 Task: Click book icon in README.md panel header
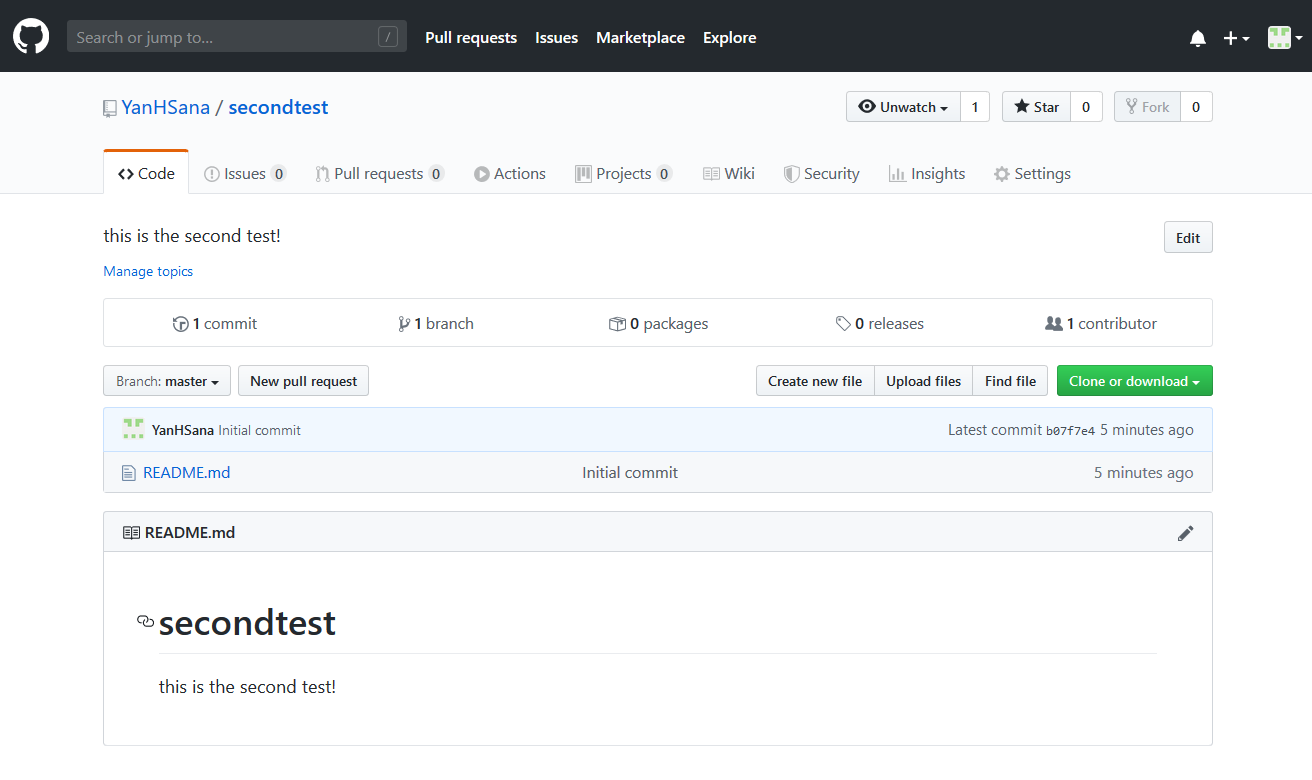click(131, 533)
